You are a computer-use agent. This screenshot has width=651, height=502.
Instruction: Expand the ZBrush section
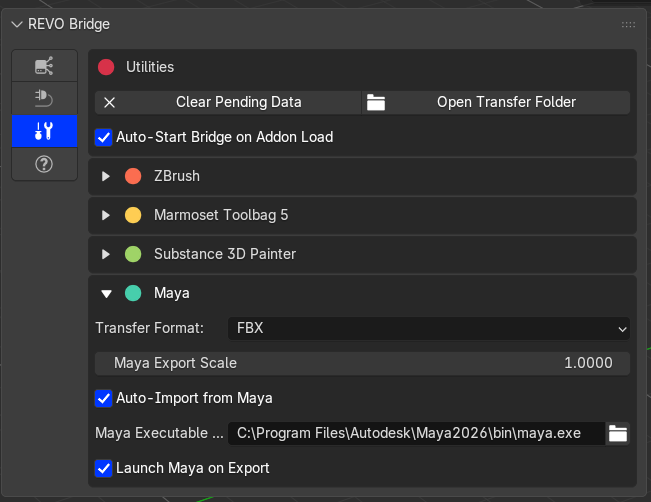106,176
